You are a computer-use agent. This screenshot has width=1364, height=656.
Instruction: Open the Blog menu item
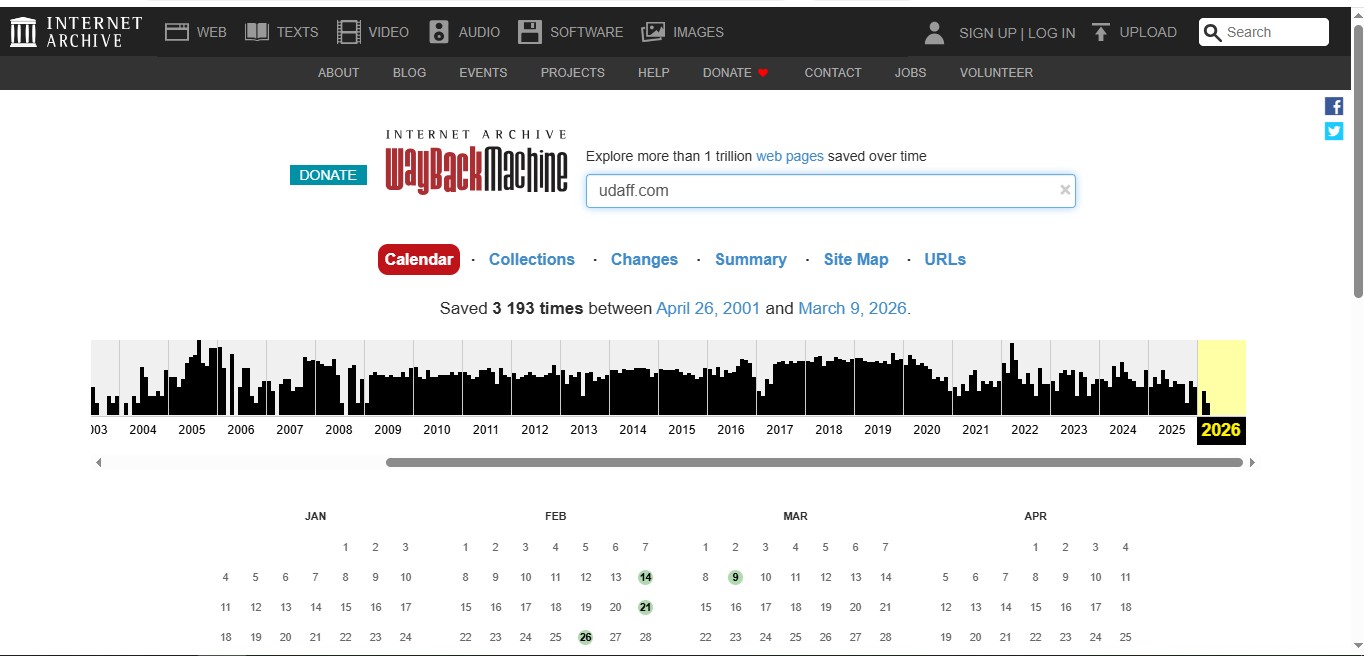409,73
